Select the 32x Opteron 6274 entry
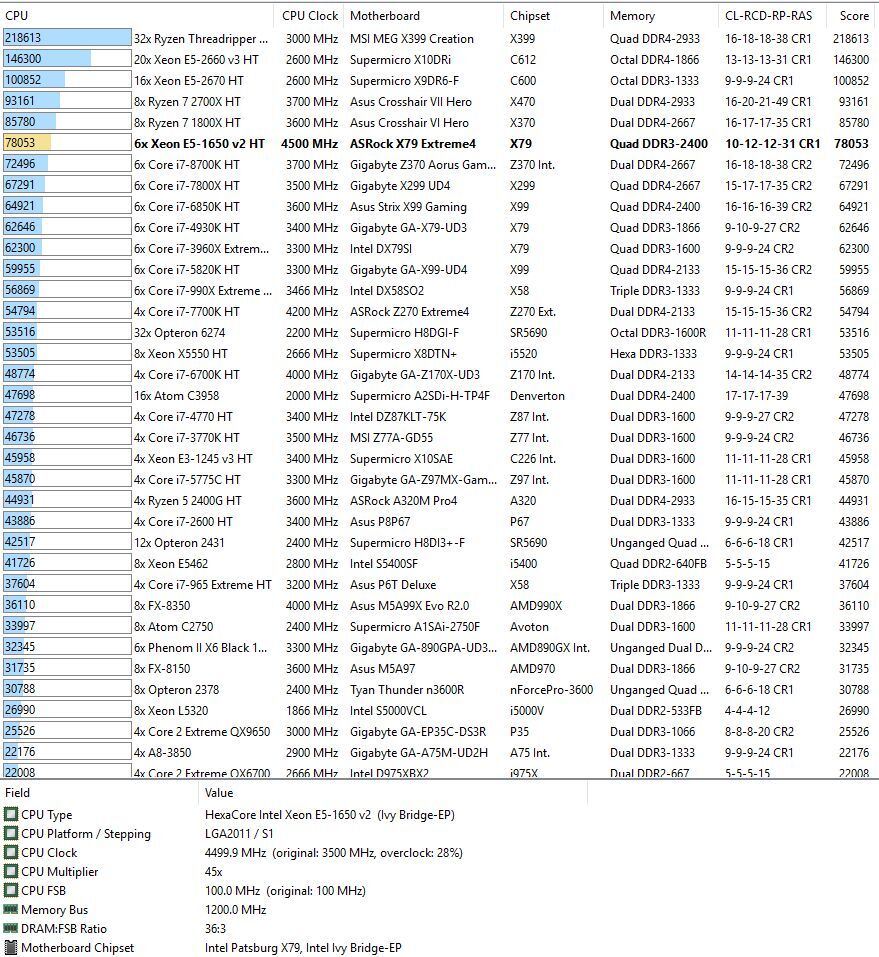The width and height of the screenshot is (879, 957). click(179, 333)
